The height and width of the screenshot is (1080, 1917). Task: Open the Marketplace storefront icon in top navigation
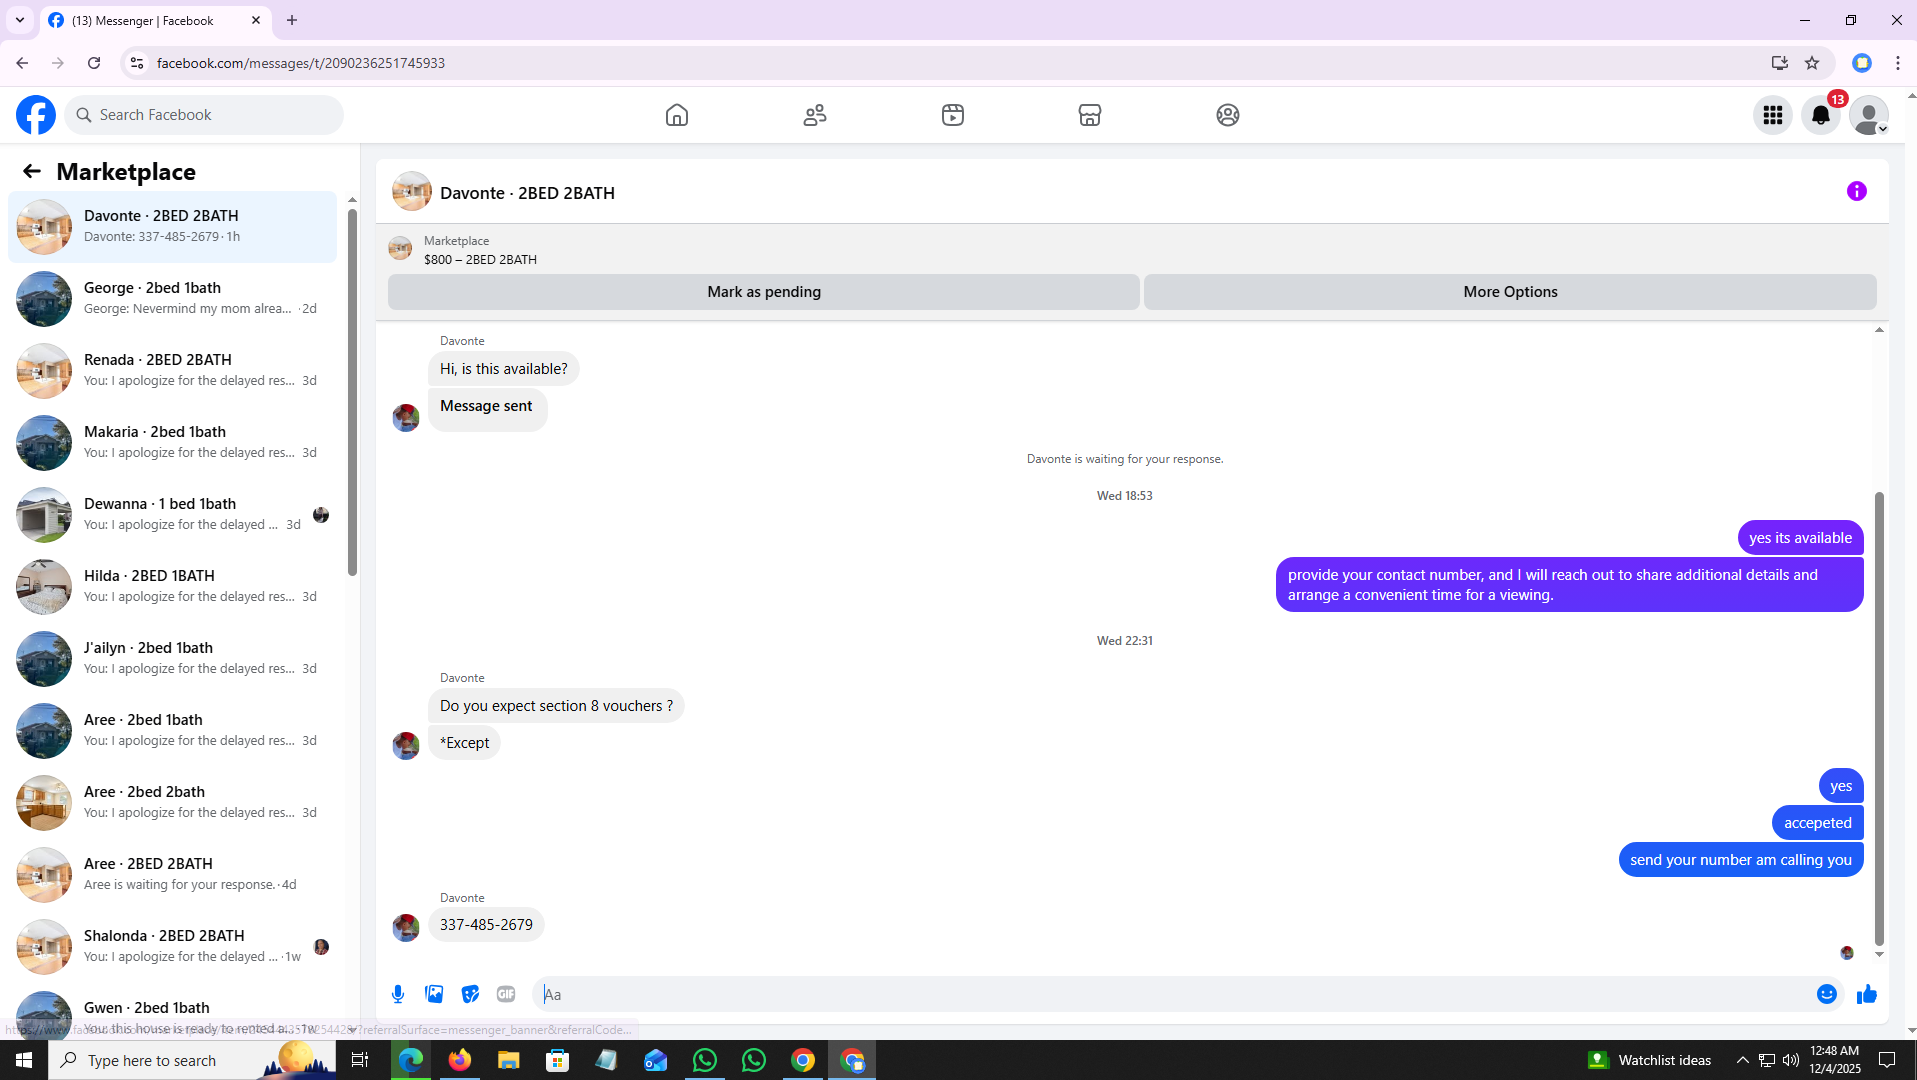pyautogui.click(x=1090, y=115)
